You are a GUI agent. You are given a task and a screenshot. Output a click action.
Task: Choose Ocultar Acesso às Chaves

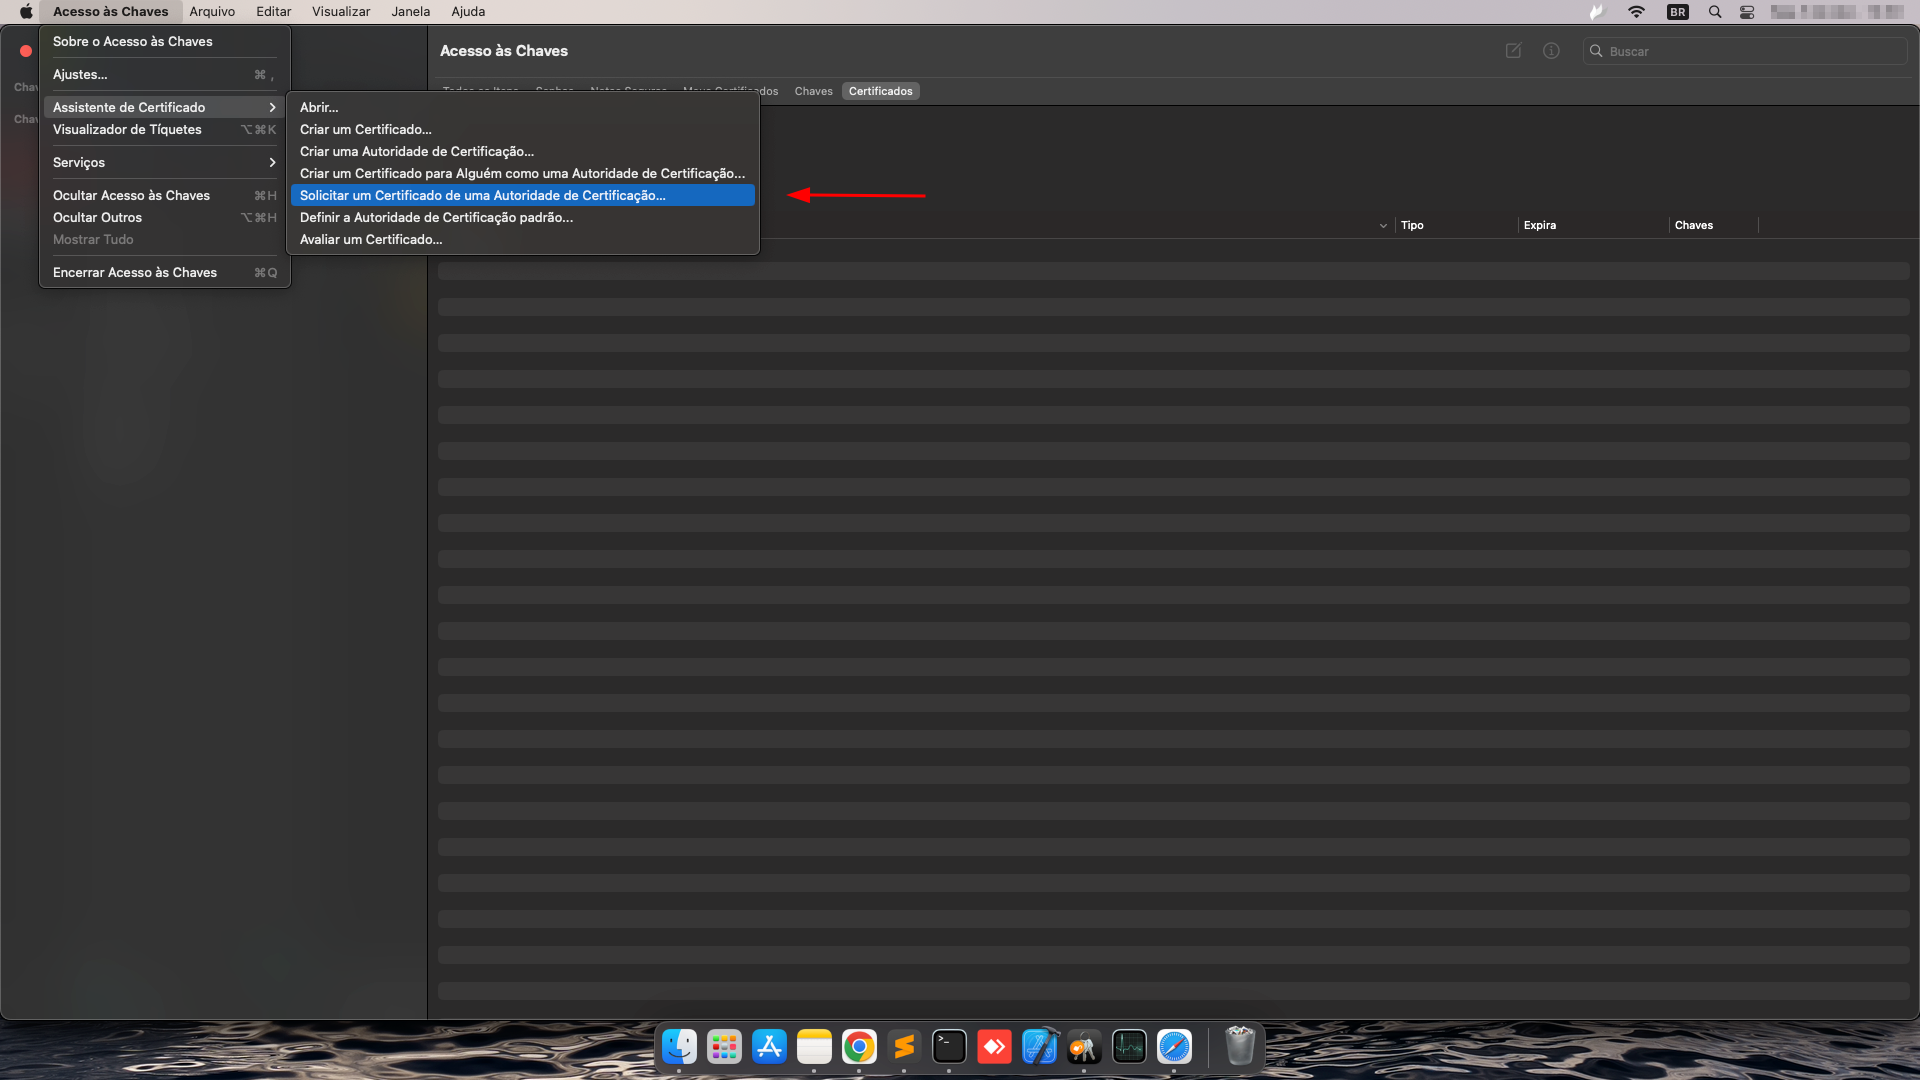tap(165, 195)
